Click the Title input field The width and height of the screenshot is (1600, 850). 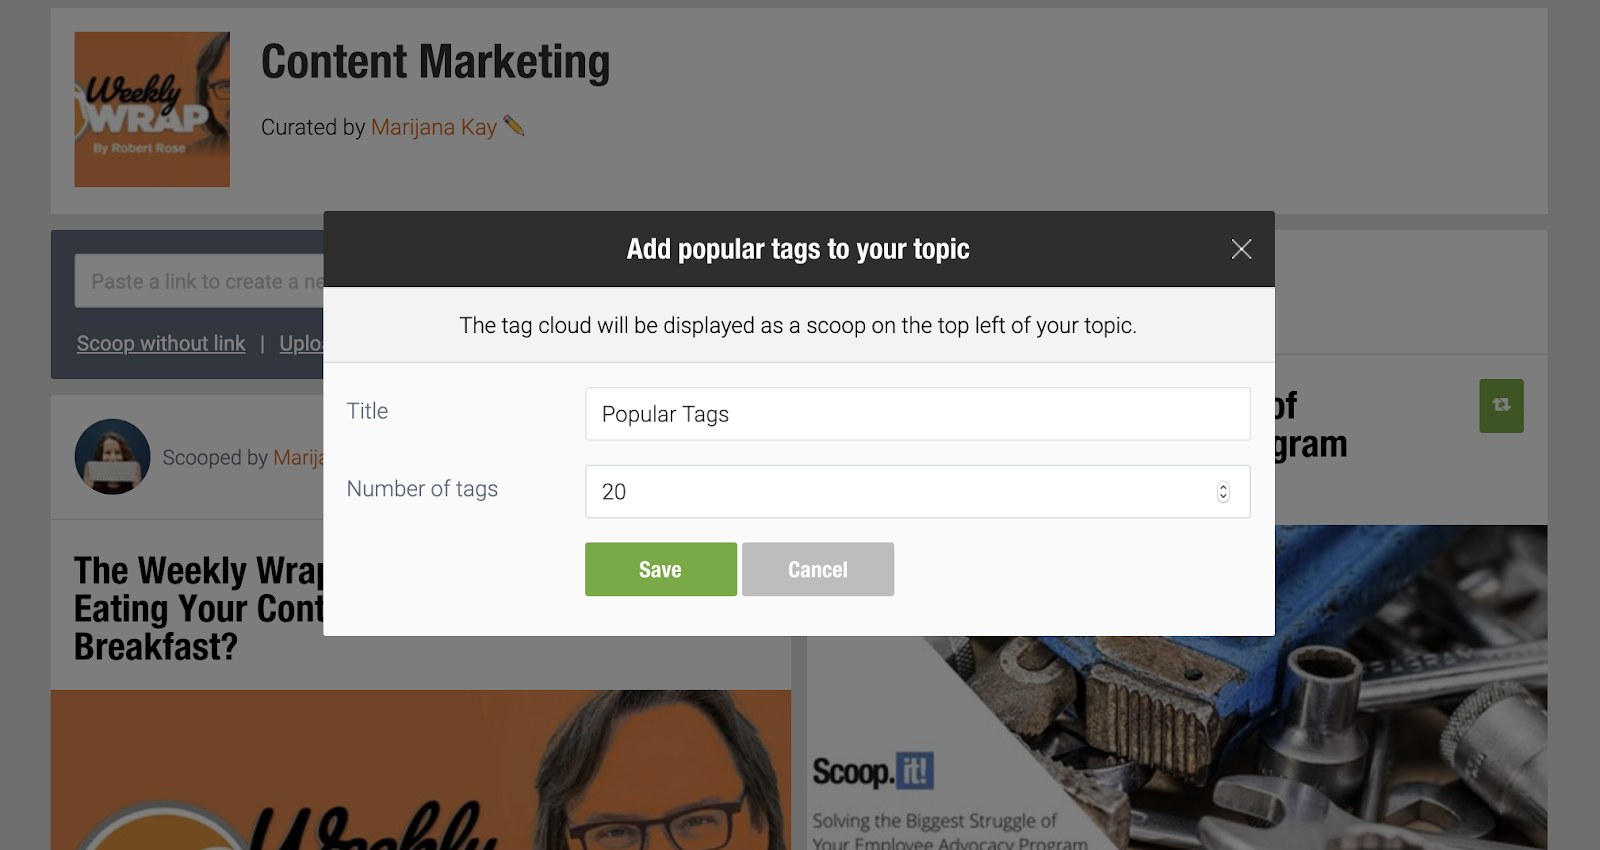[917, 414]
